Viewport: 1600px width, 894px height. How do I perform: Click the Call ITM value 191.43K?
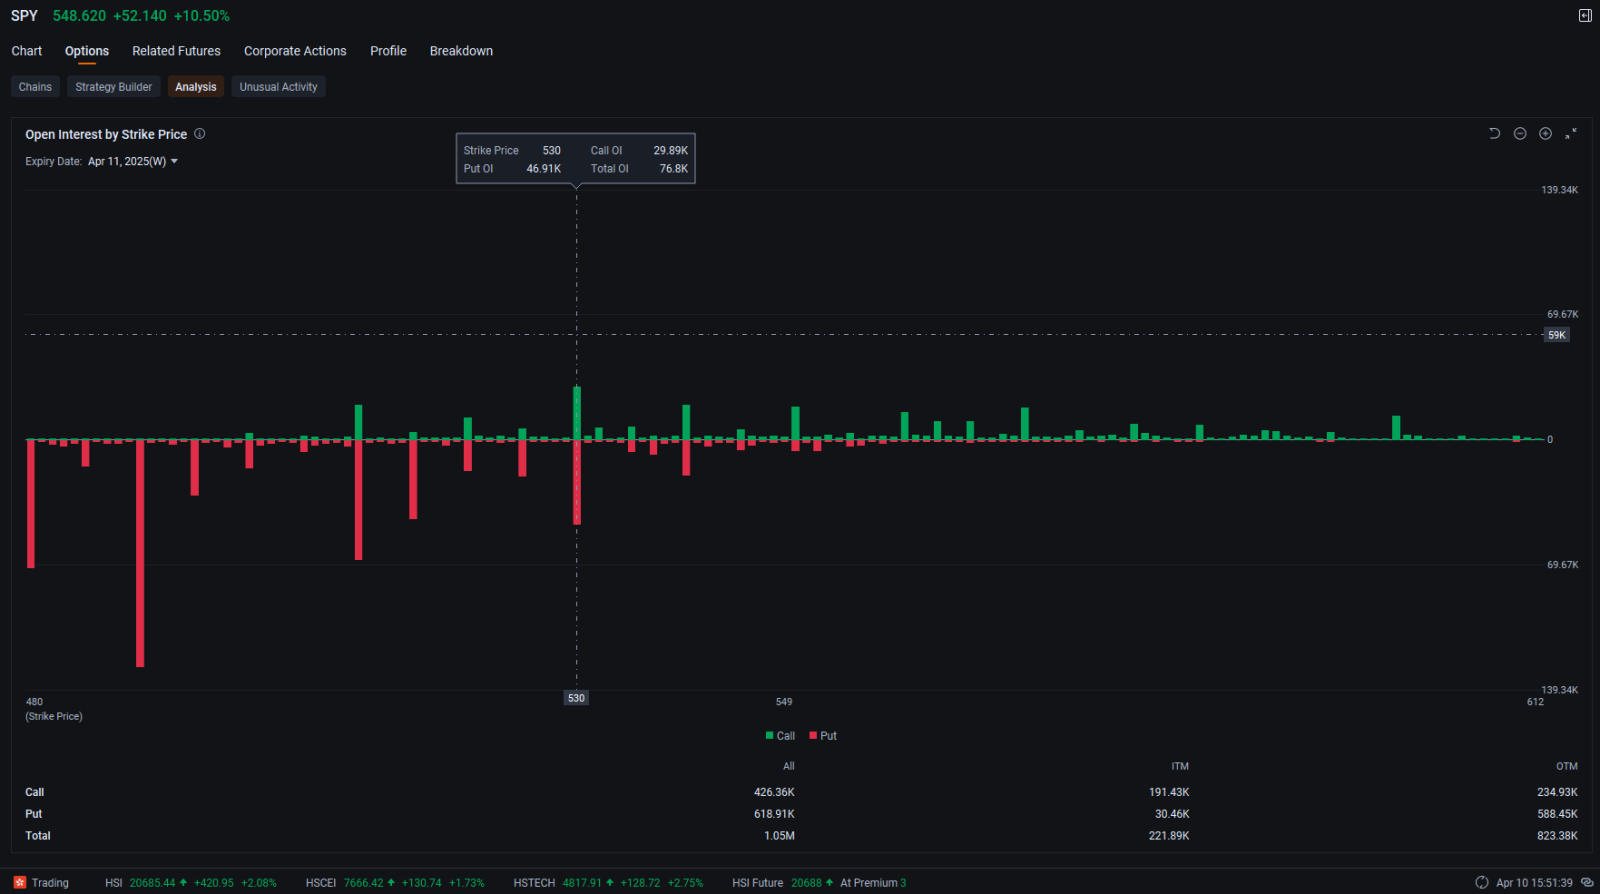pos(1169,792)
